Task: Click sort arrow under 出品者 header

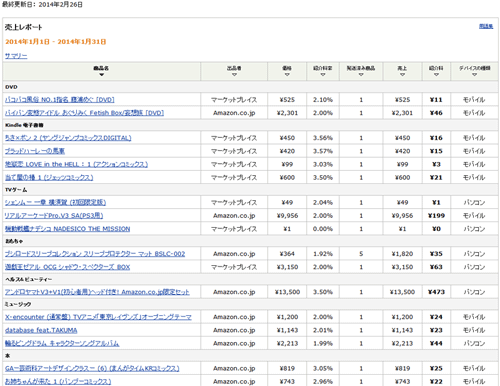Action: 234,75
